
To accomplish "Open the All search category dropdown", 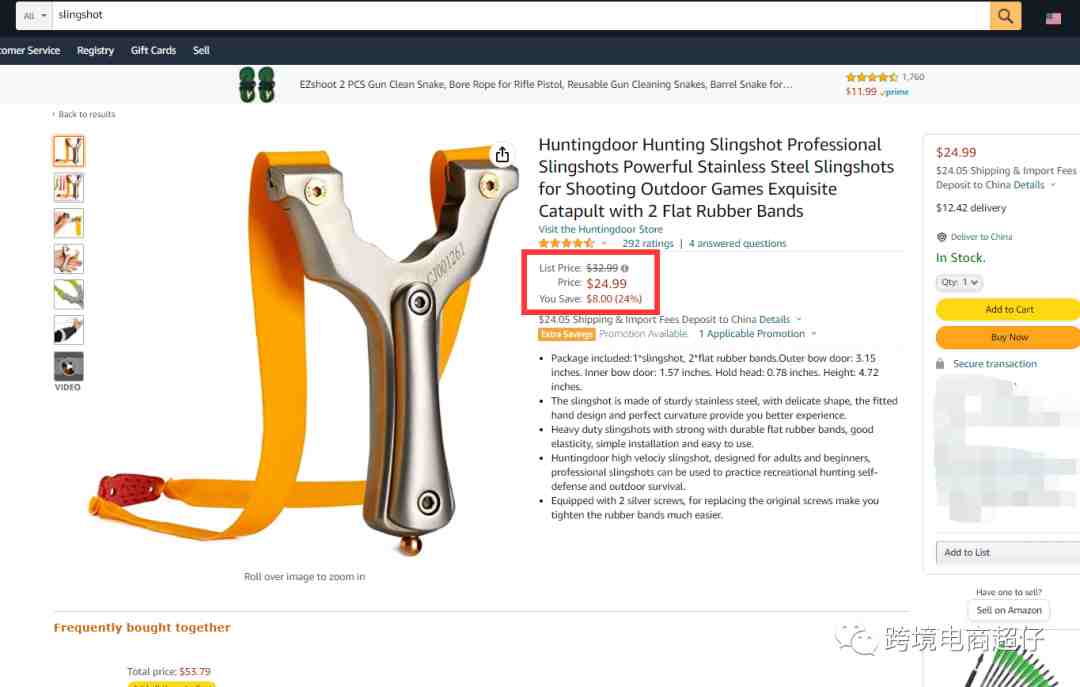I will click(x=34, y=15).
